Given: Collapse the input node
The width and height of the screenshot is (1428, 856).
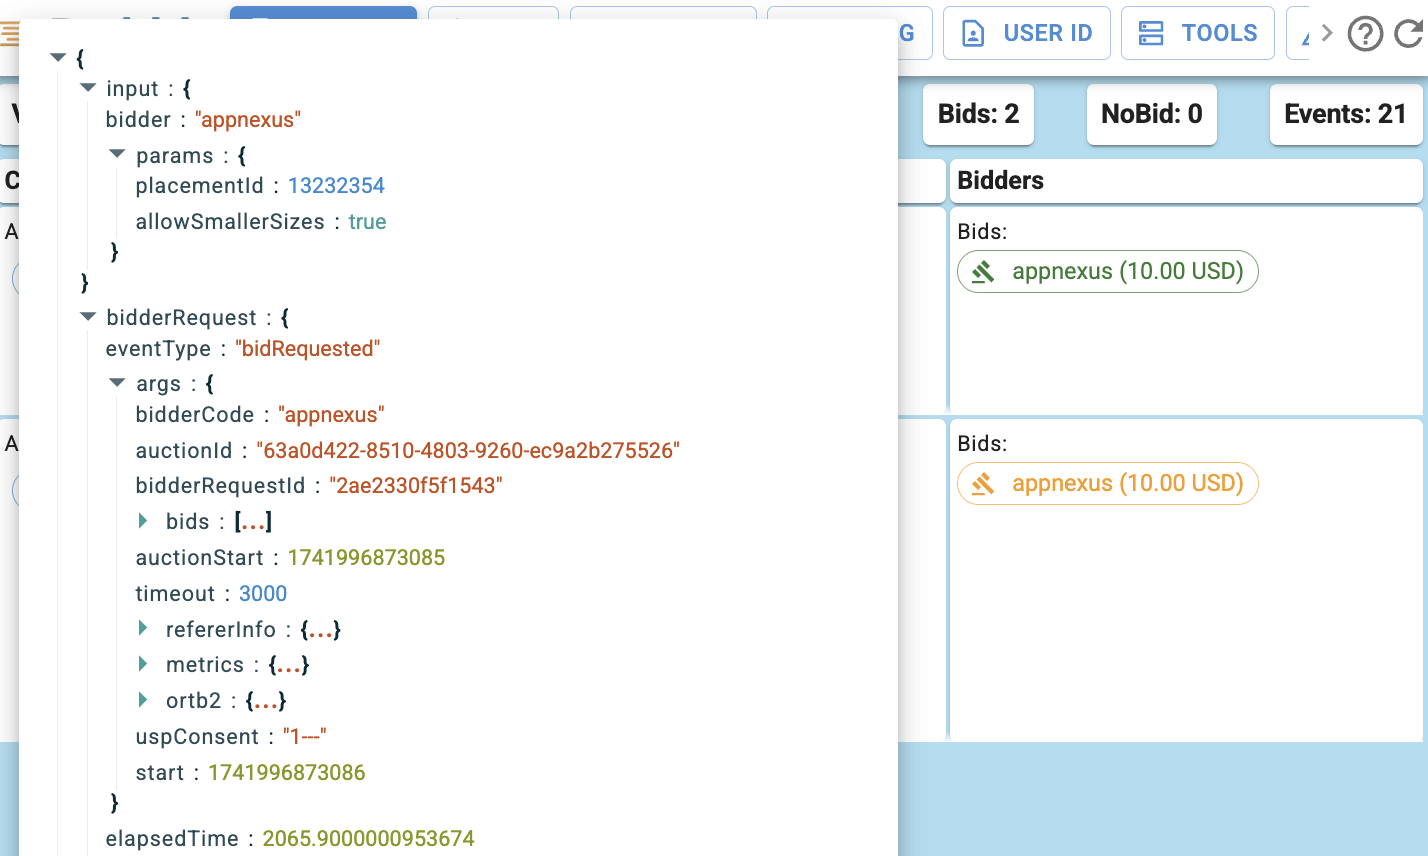Looking at the screenshot, I should (88, 88).
